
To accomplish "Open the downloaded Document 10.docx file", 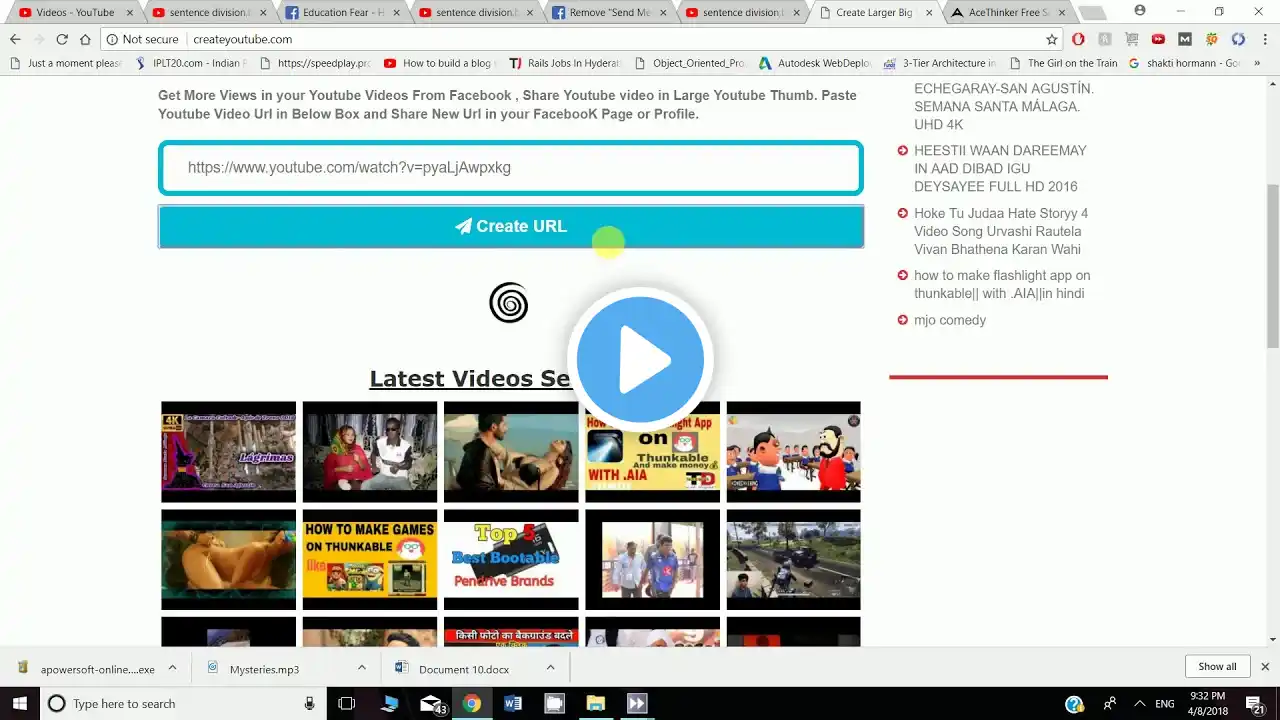I will (x=464, y=669).
